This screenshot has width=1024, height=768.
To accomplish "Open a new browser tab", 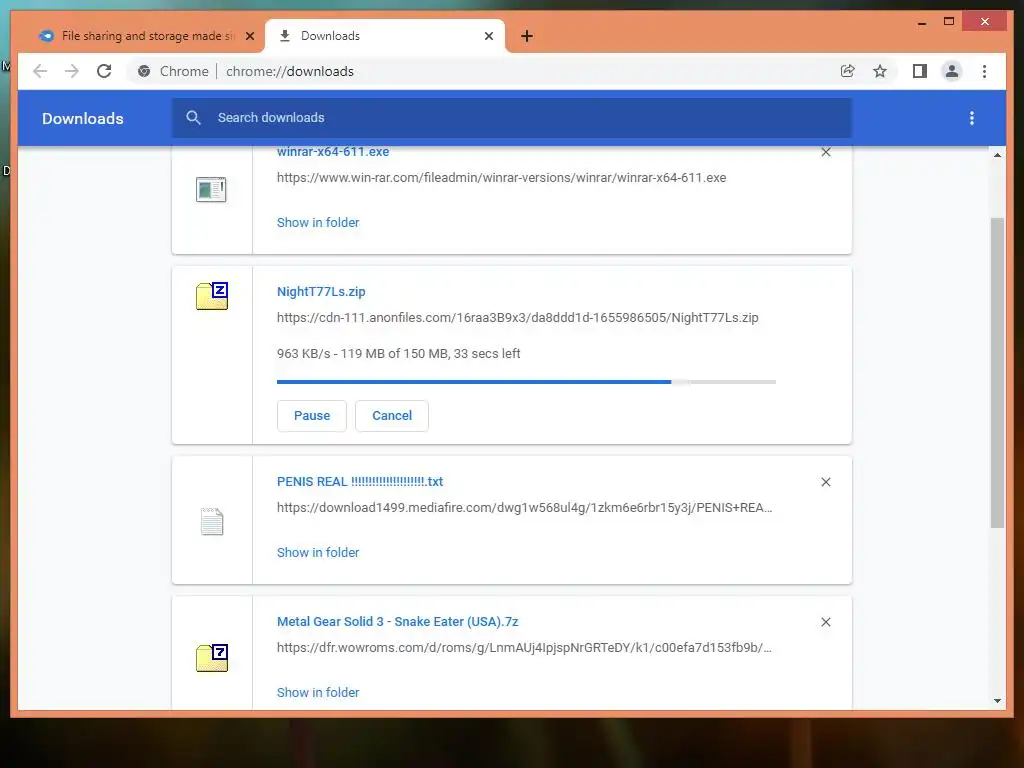I will (527, 36).
